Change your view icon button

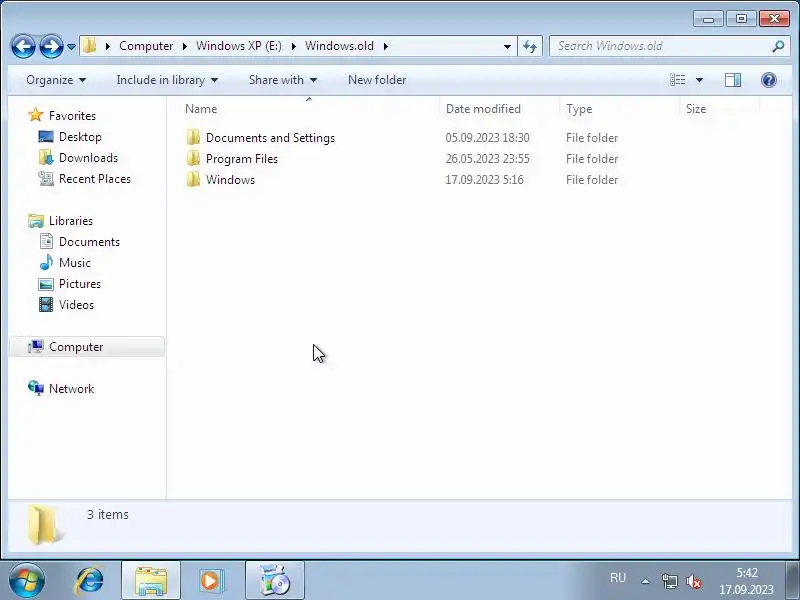click(678, 80)
